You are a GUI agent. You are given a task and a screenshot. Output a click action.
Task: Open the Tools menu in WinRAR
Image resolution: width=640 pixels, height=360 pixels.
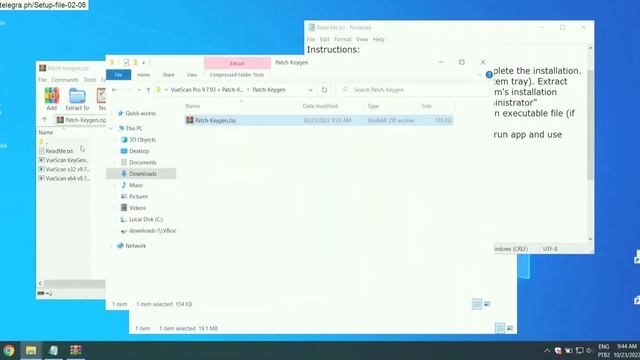click(x=90, y=80)
